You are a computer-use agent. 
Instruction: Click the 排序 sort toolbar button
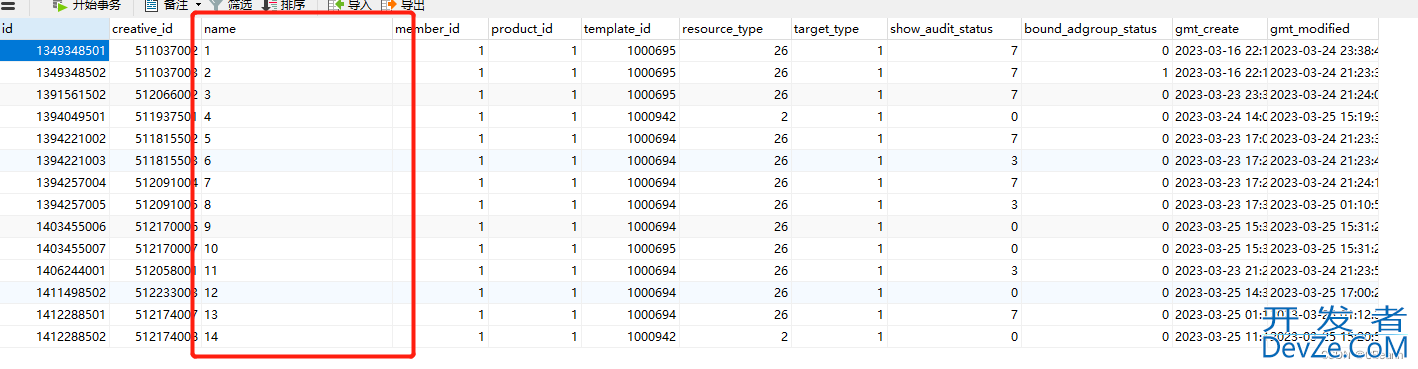[x=283, y=5]
